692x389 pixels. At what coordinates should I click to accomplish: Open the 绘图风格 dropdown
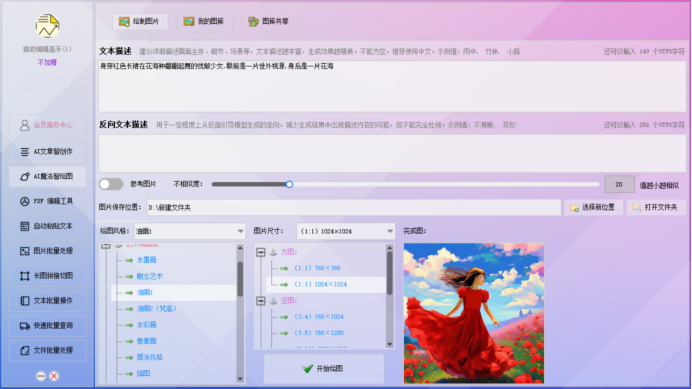click(x=190, y=231)
